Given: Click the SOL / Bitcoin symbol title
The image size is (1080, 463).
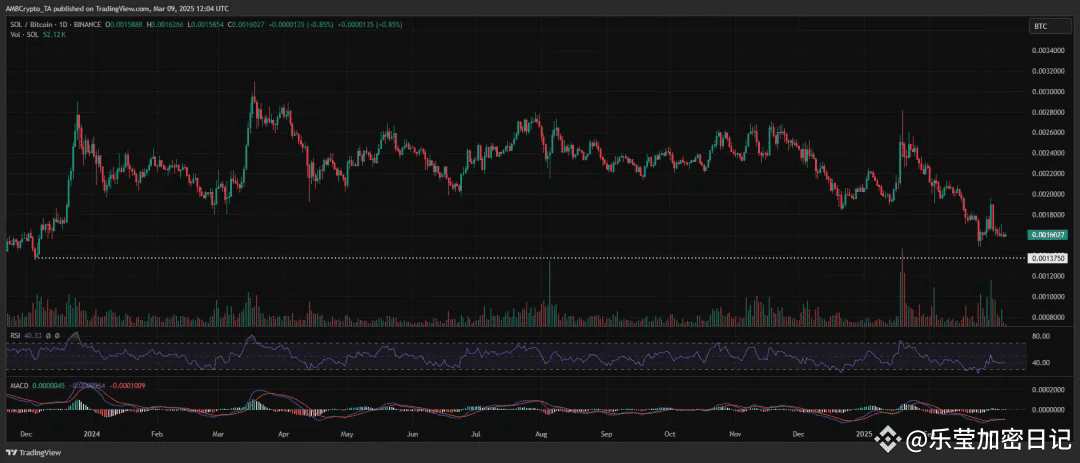Looking at the screenshot, I should 27,22.
